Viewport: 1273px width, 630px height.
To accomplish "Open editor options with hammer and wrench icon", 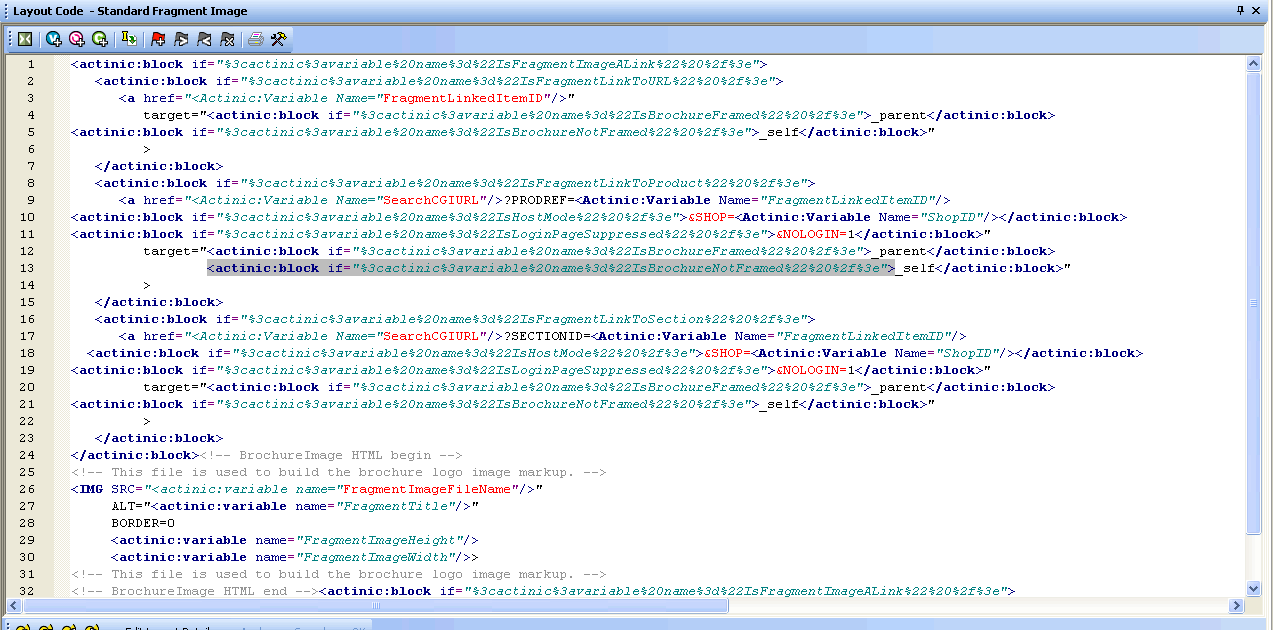I will pyautogui.click(x=279, y=39).
